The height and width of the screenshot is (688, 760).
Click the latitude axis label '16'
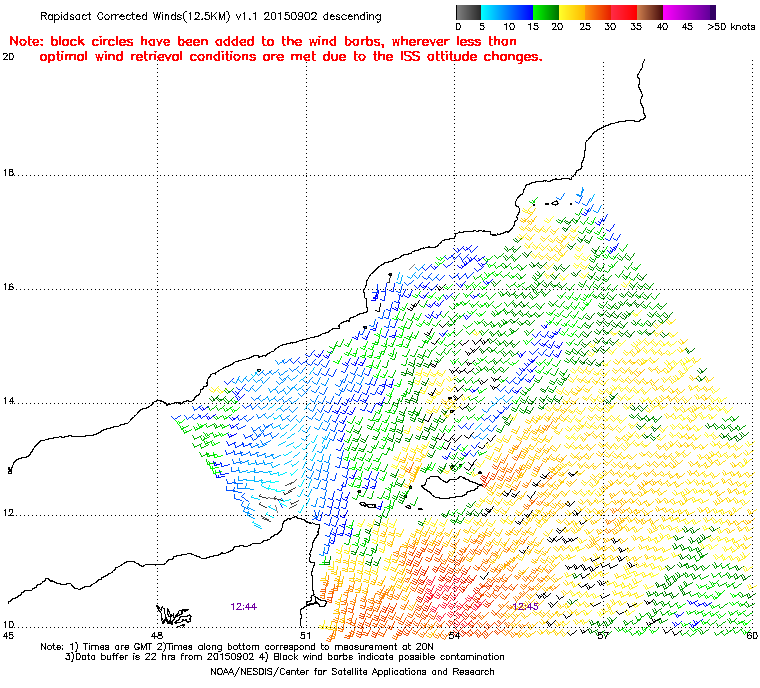8,287
